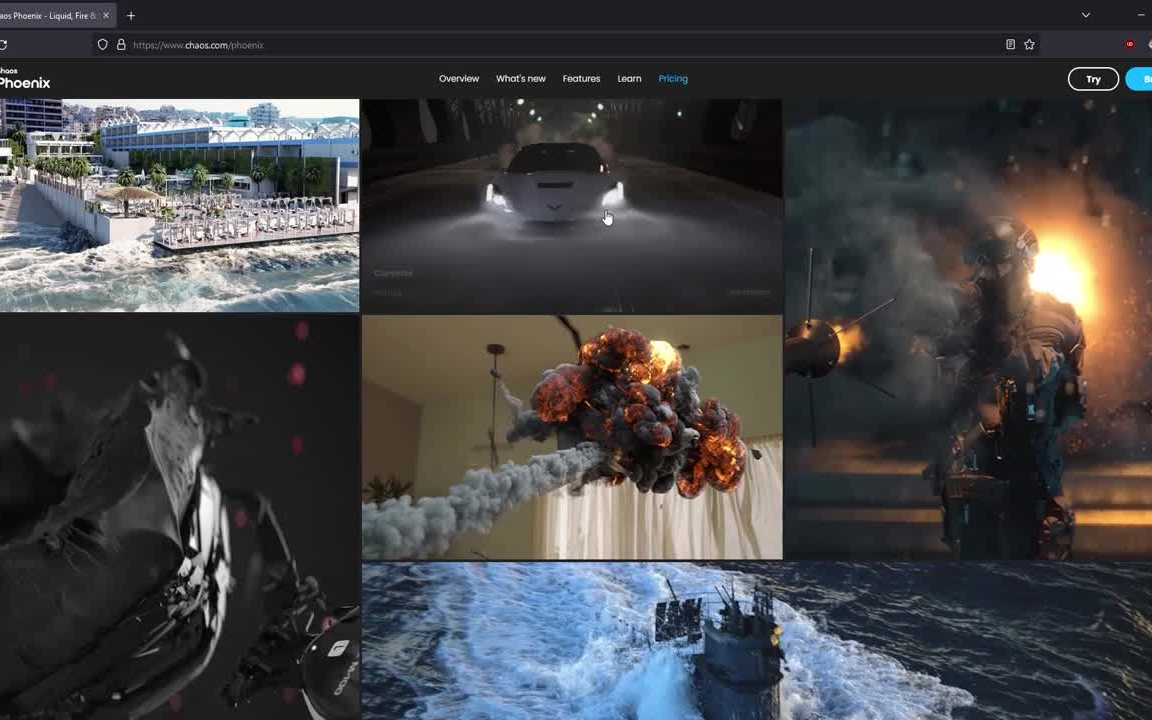Open the Overview nav item
1152x720 pixels.
(x=458, y=79)
